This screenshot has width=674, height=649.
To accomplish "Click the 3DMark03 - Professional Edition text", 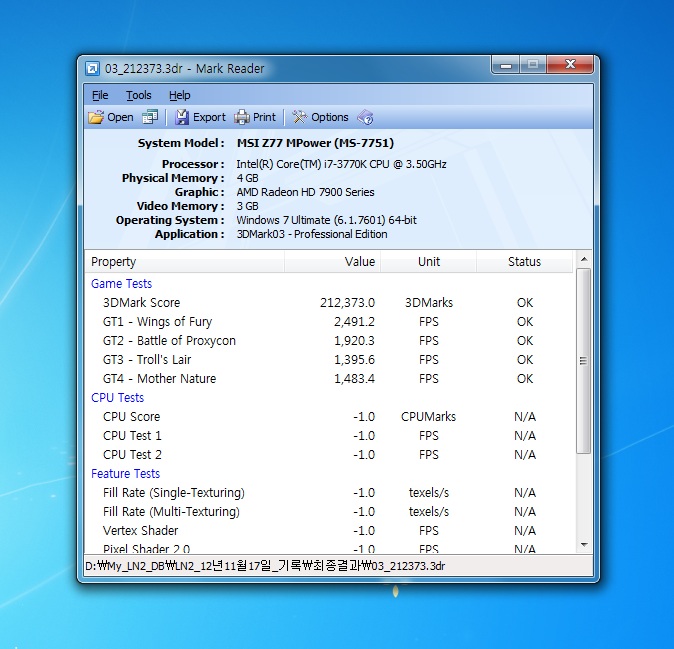I will (312, 234).
